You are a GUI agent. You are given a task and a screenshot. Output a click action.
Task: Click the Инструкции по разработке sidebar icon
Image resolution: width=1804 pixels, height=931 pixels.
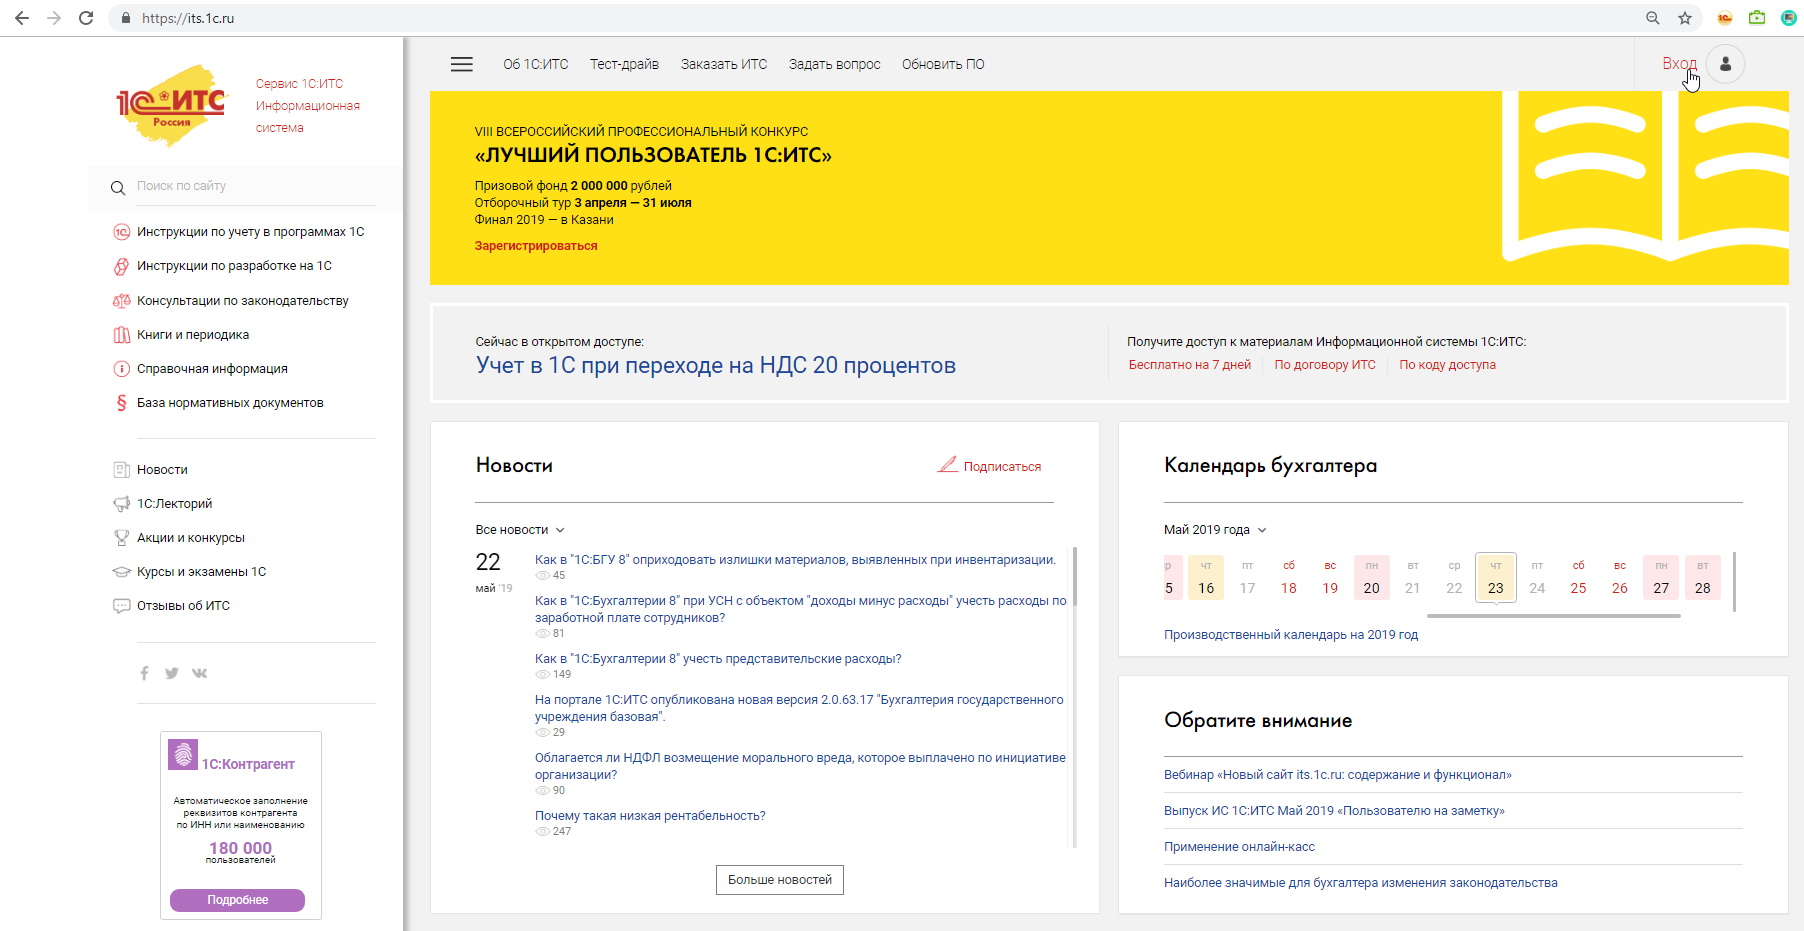click(121, 266)
